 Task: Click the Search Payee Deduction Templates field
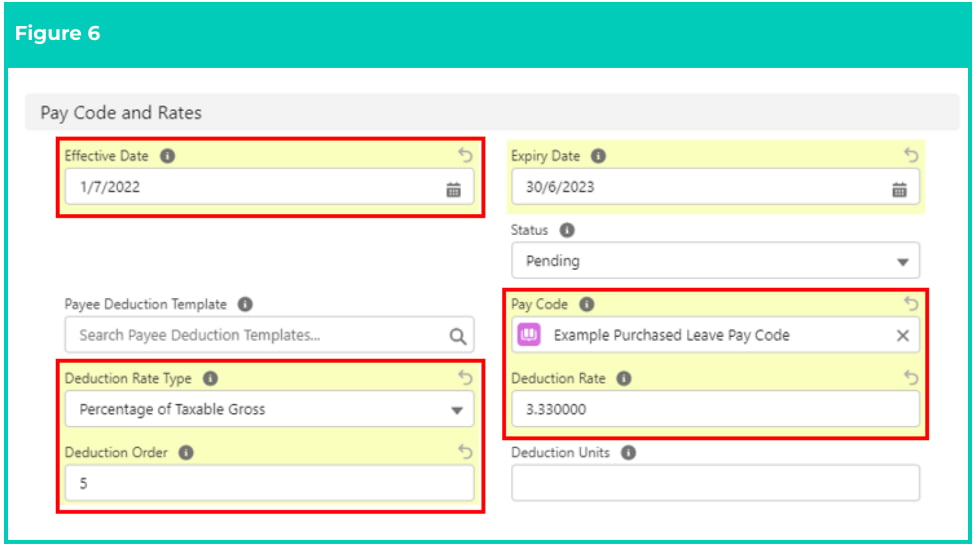(x=270, y=335)
